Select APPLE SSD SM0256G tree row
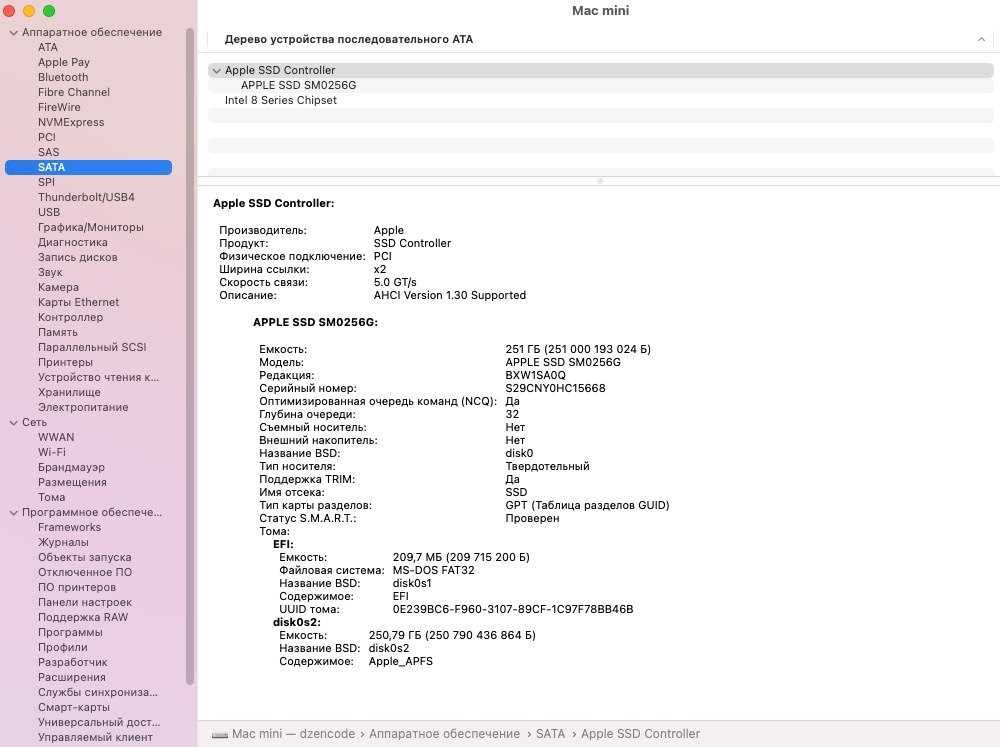 [x=601, y=85]
